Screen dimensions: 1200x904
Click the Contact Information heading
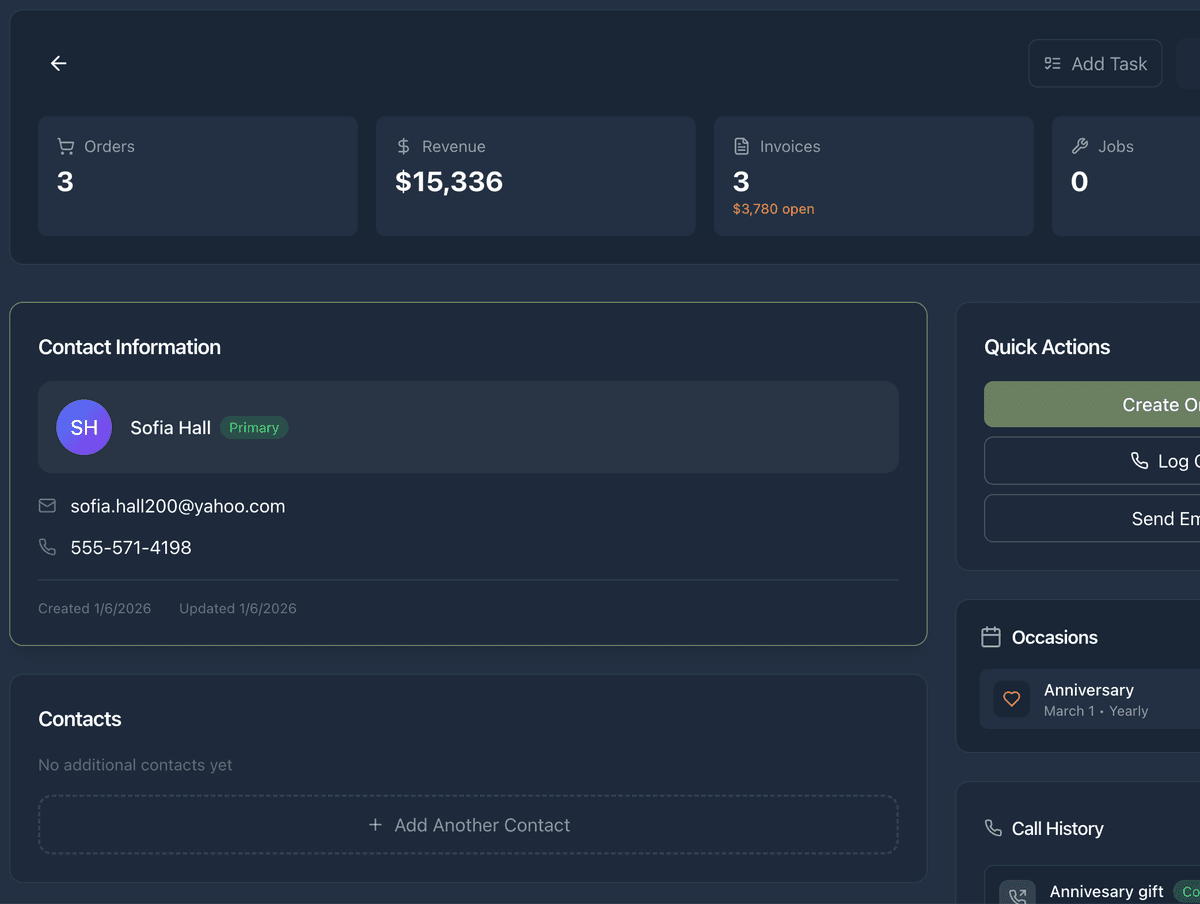pyautogui.click(x=129, y=347)
